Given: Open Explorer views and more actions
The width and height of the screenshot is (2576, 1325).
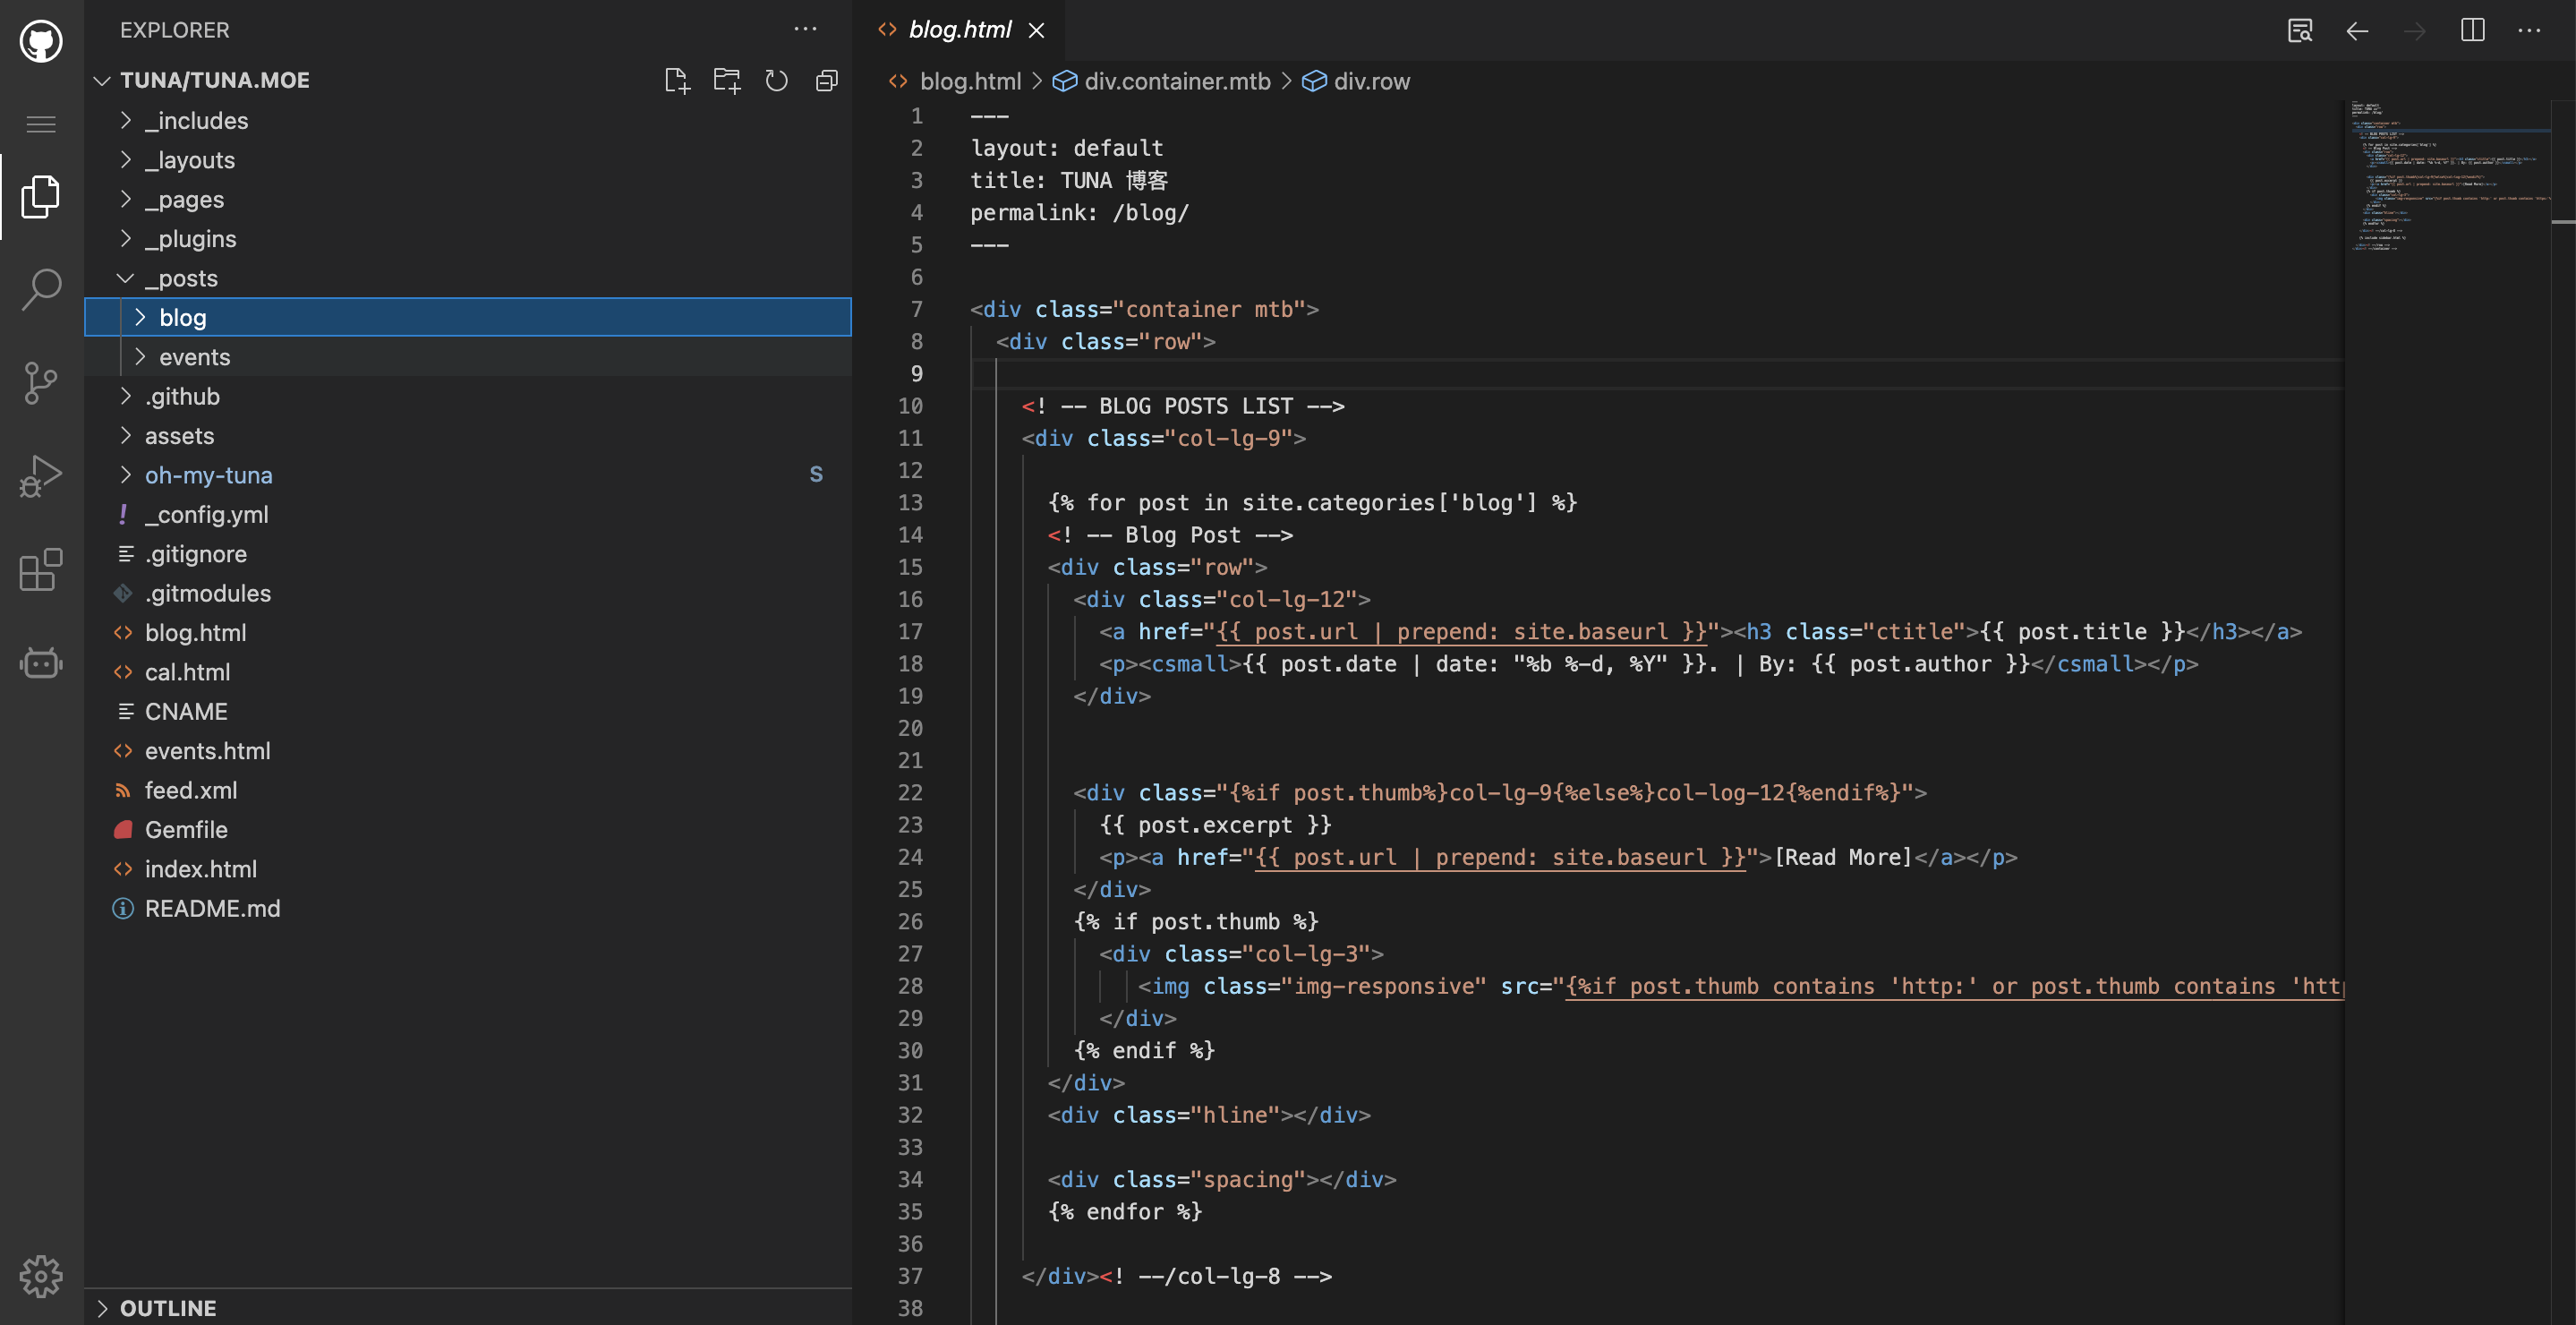Looking at the screenshot, I should tap(805, 29).
